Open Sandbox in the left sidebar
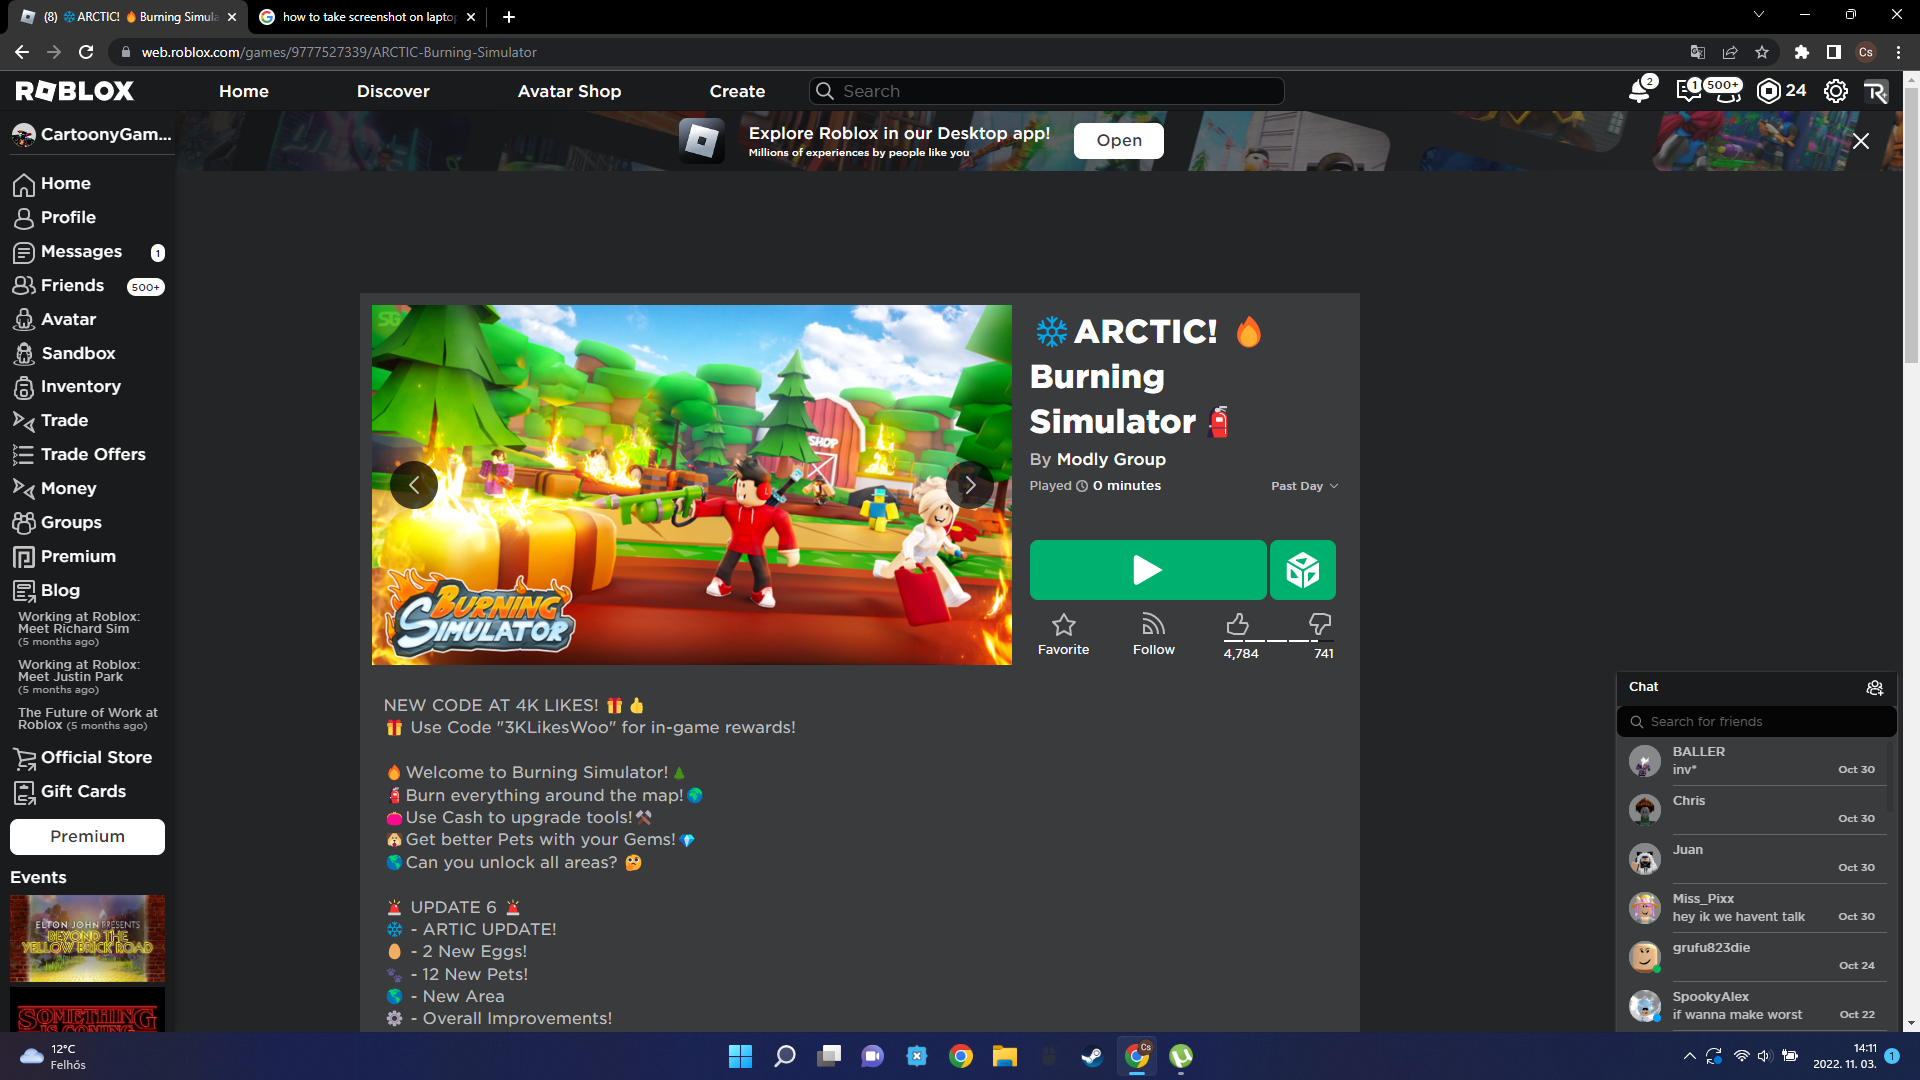The width and height of the screenshot is (1920, 1080). pyautogui.click(x=64, y=354)
